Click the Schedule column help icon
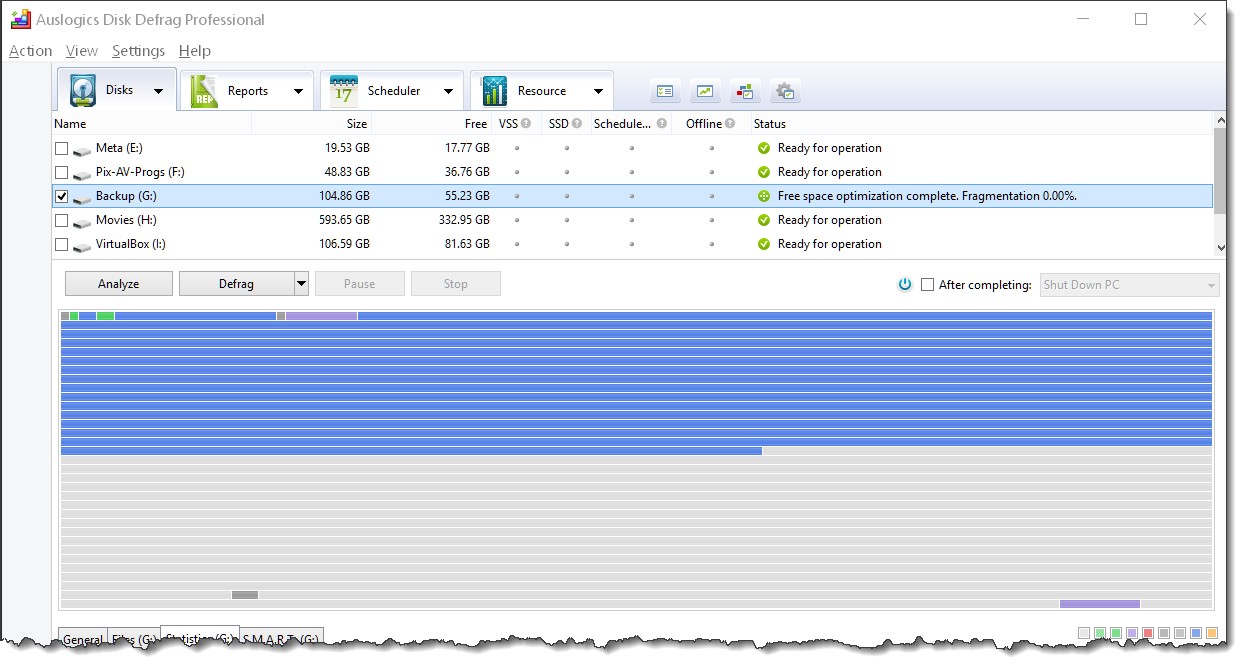 pos(662,124)
